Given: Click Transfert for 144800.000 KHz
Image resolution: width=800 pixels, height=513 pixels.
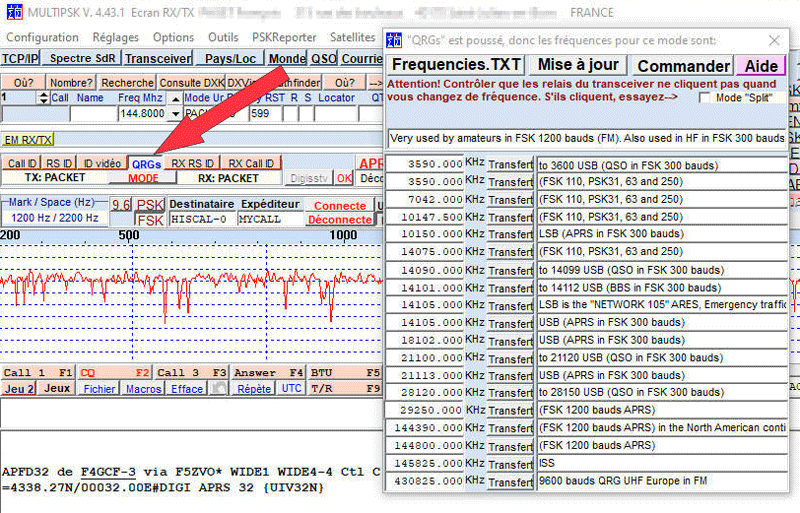Looking at the screenshot, I should (511, 447).
